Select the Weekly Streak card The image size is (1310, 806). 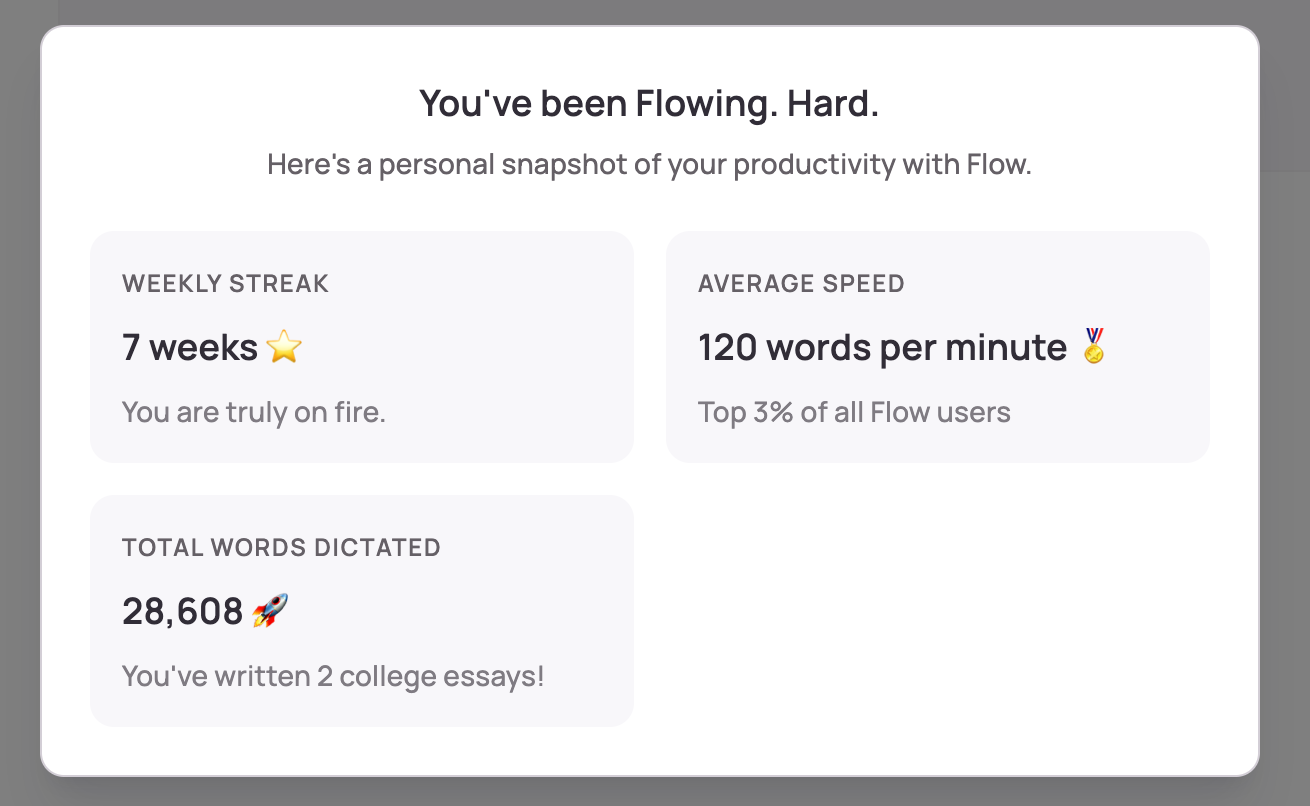point(362,347)
